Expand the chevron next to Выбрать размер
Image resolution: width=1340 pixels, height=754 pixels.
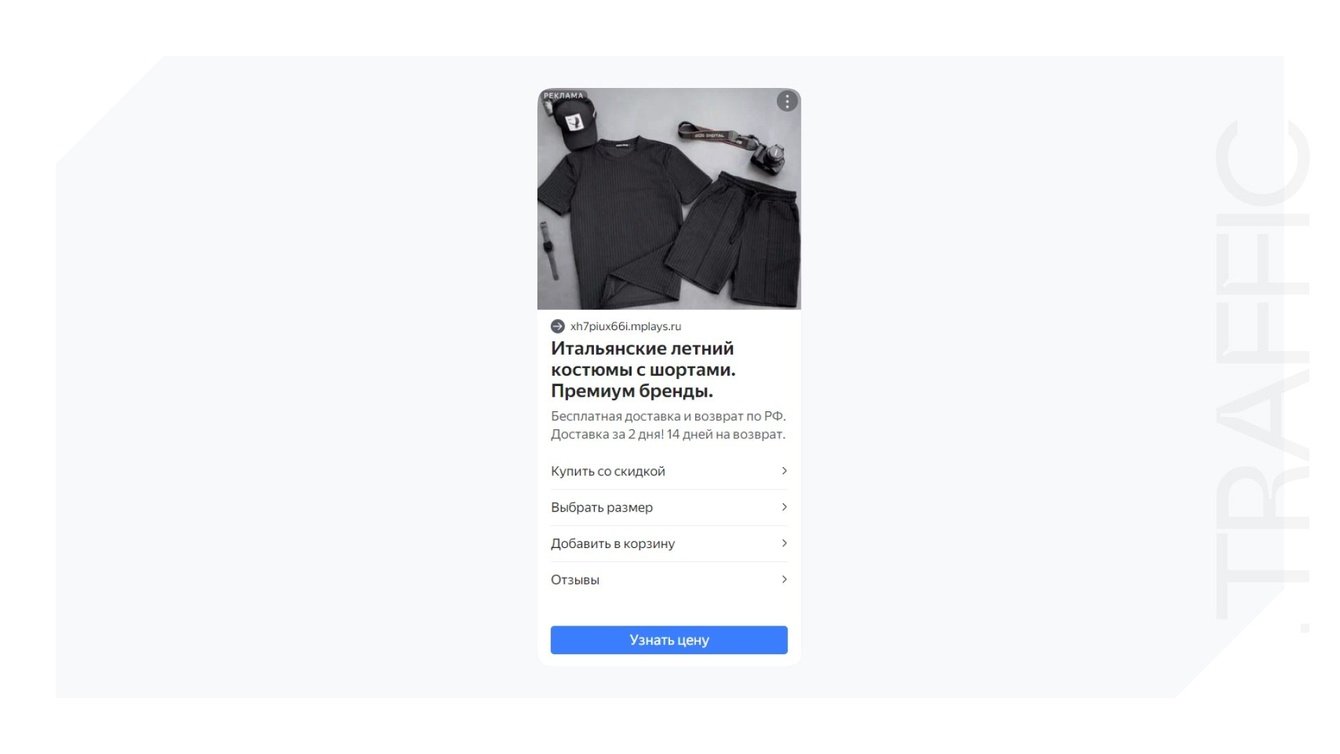point(784,507)
